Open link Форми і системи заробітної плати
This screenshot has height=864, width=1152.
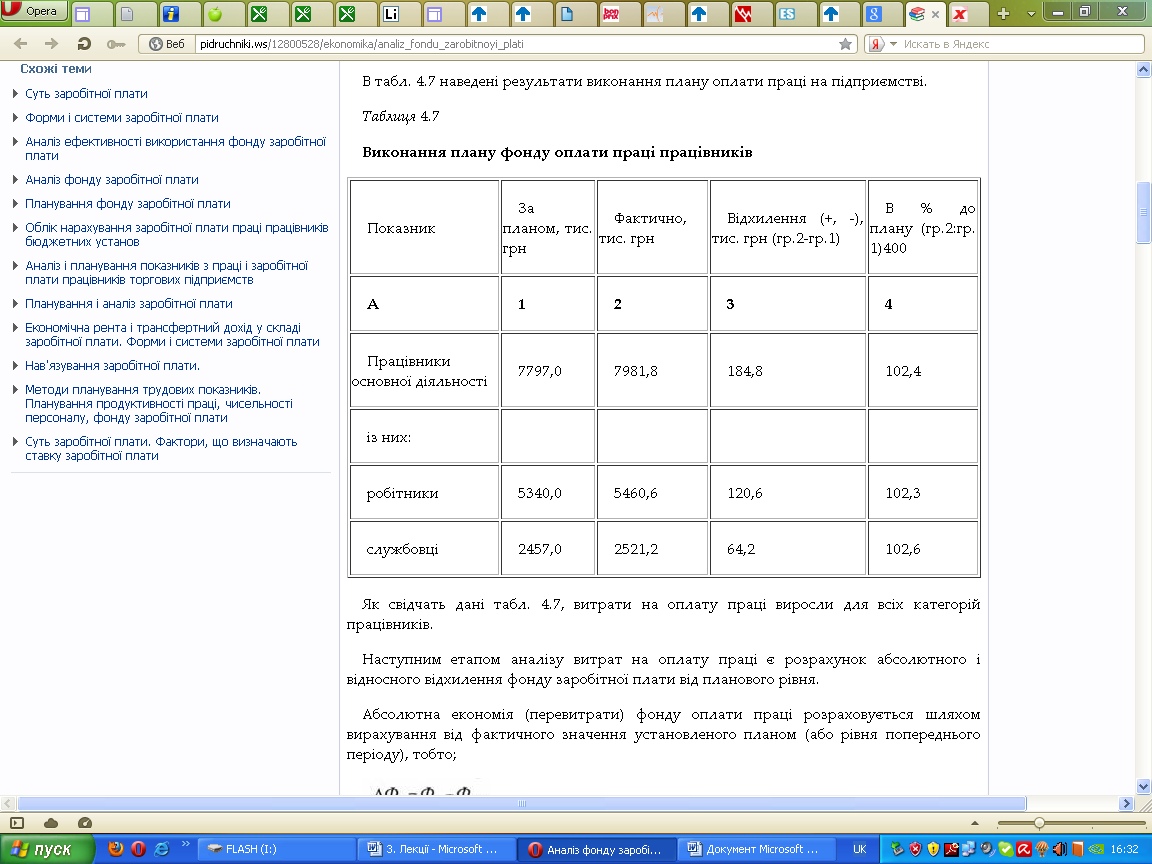pyautogui.click(x=121, y=118)
